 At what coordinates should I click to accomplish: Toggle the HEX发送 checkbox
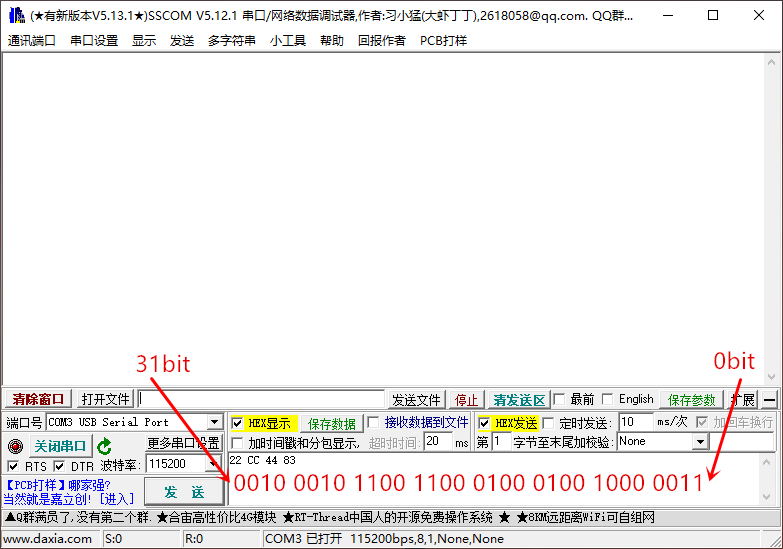[x=485, y=423]
